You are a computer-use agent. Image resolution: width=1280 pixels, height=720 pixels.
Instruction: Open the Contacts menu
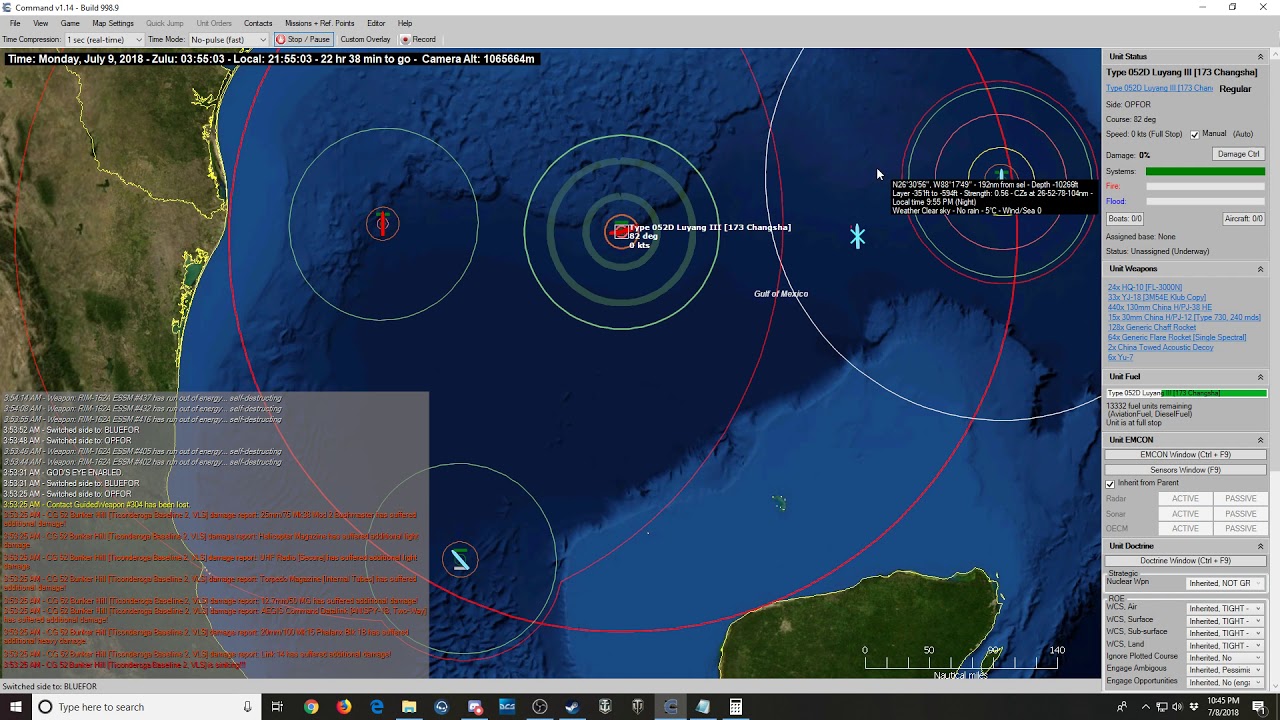[258, 23]
